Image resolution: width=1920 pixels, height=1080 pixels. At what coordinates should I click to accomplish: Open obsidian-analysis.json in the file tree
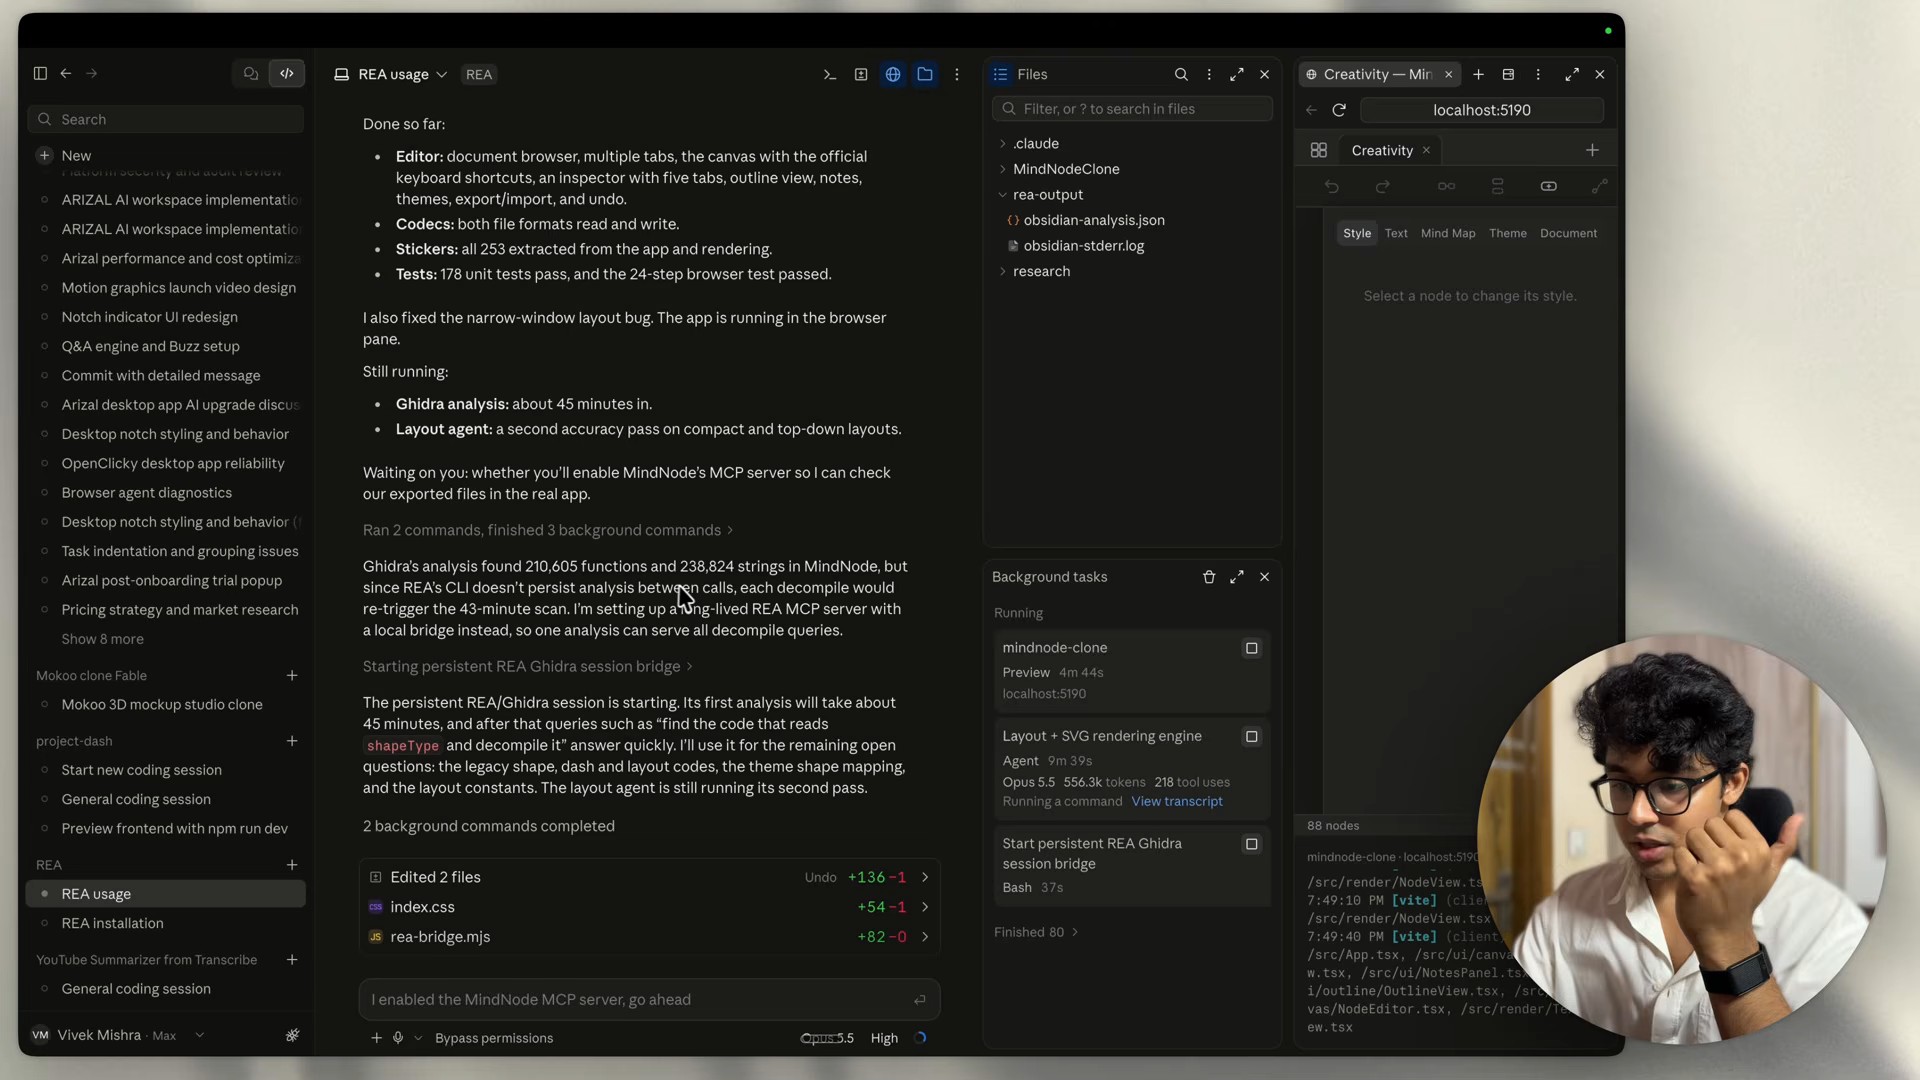(1094, 220)
